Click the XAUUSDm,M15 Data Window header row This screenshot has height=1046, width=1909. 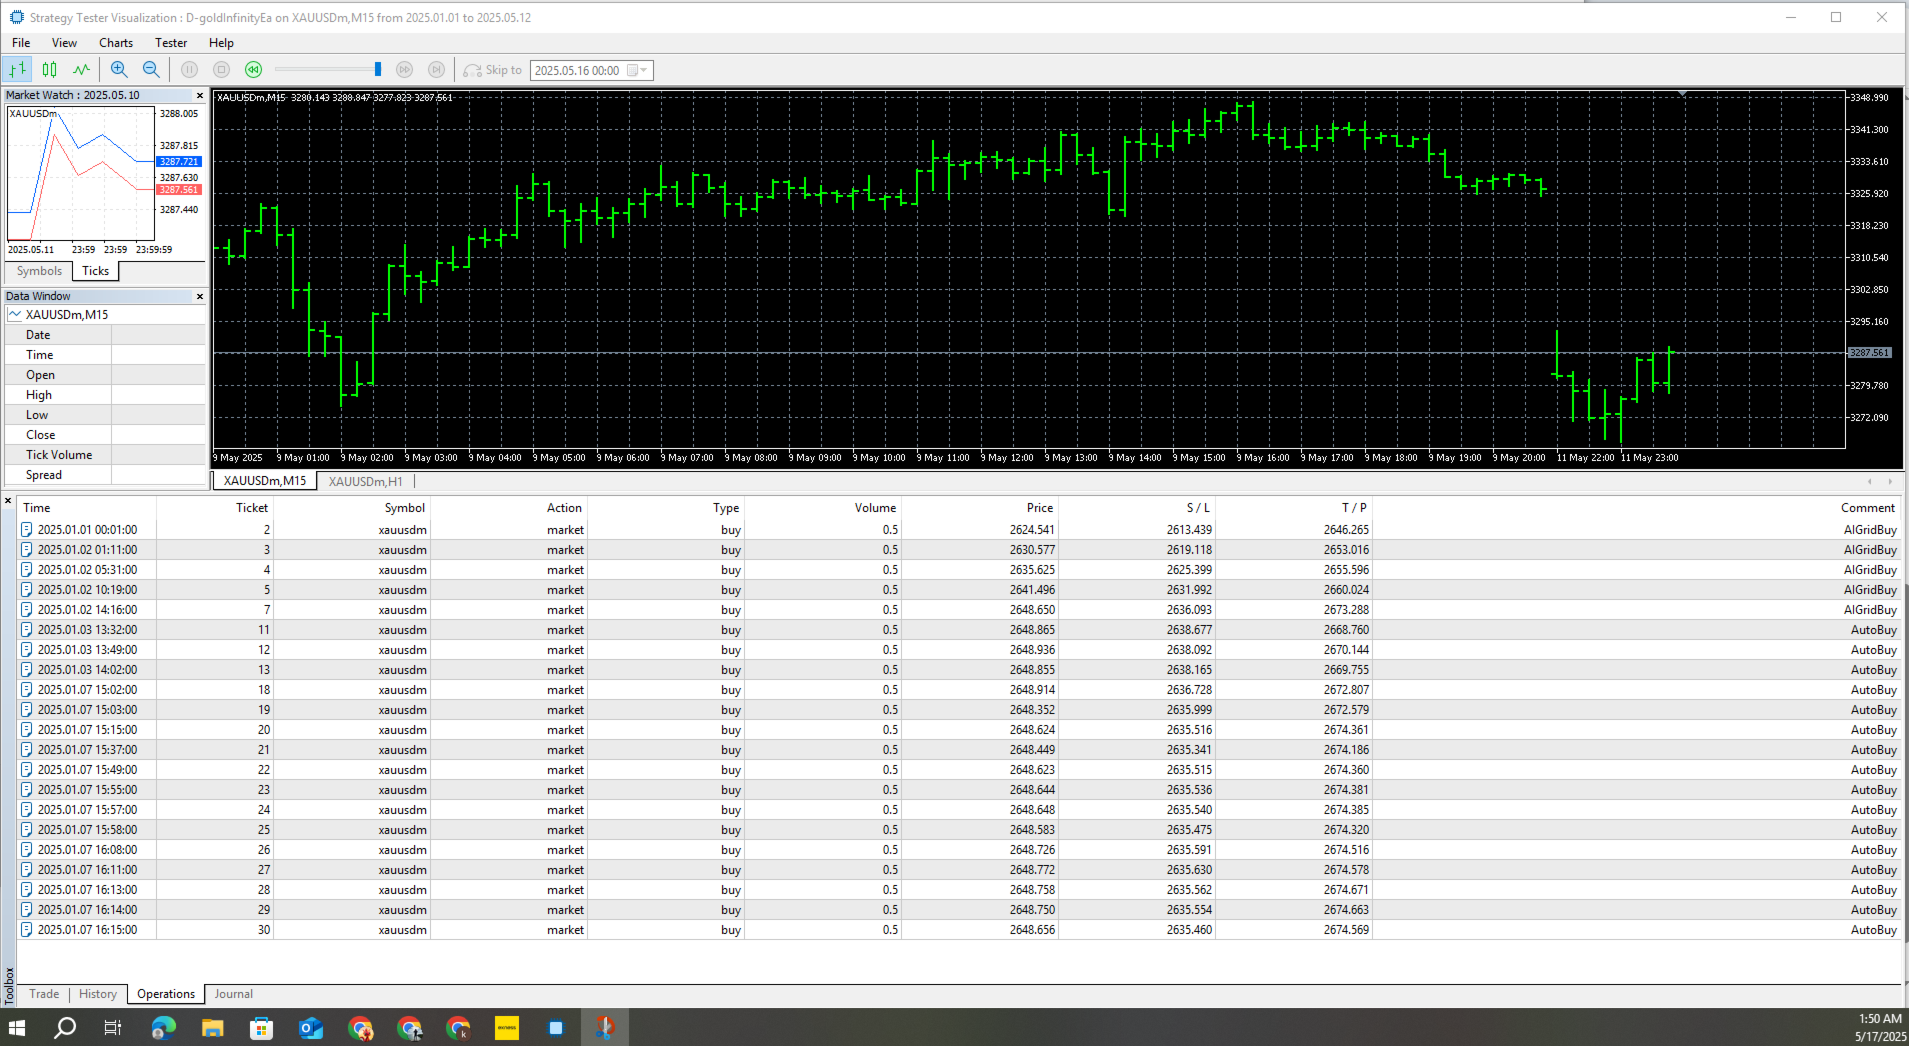[x=105, y=315]
